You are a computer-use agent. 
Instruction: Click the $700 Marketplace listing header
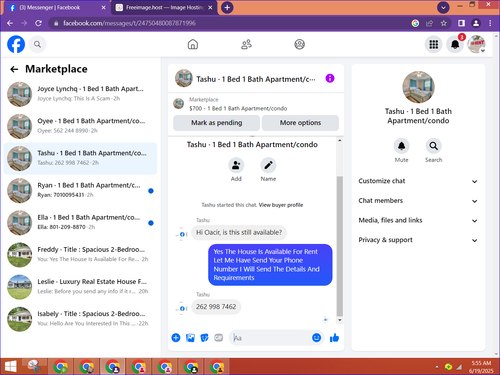click(256, 104)
